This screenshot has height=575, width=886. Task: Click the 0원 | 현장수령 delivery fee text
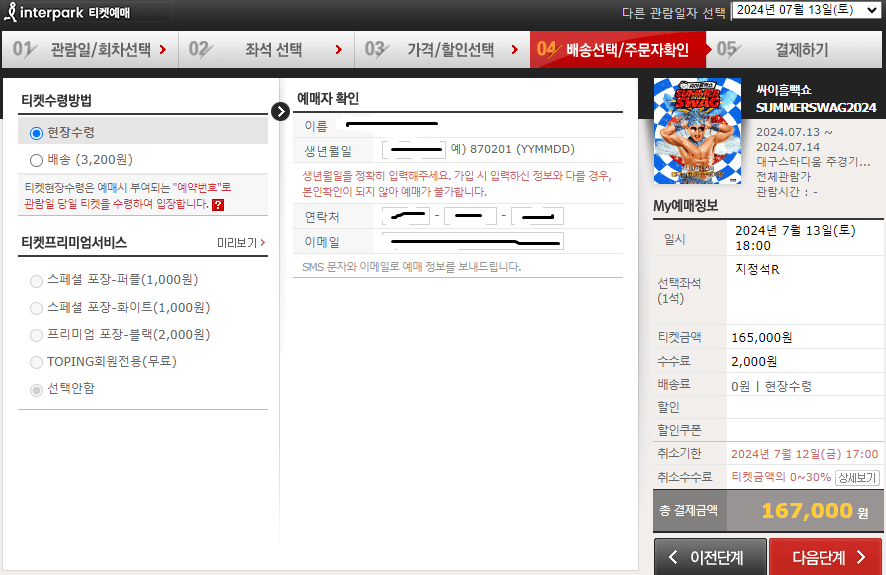click(771, 386)
